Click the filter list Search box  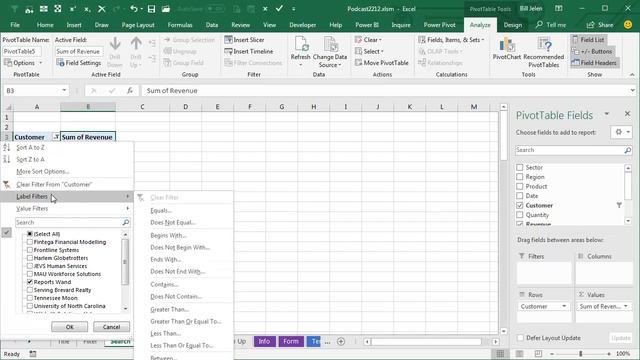tap(73, 222)
